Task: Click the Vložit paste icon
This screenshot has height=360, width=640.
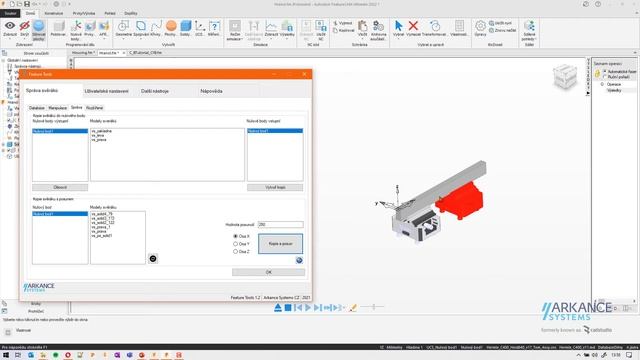Action: click(x=362, y=26)
